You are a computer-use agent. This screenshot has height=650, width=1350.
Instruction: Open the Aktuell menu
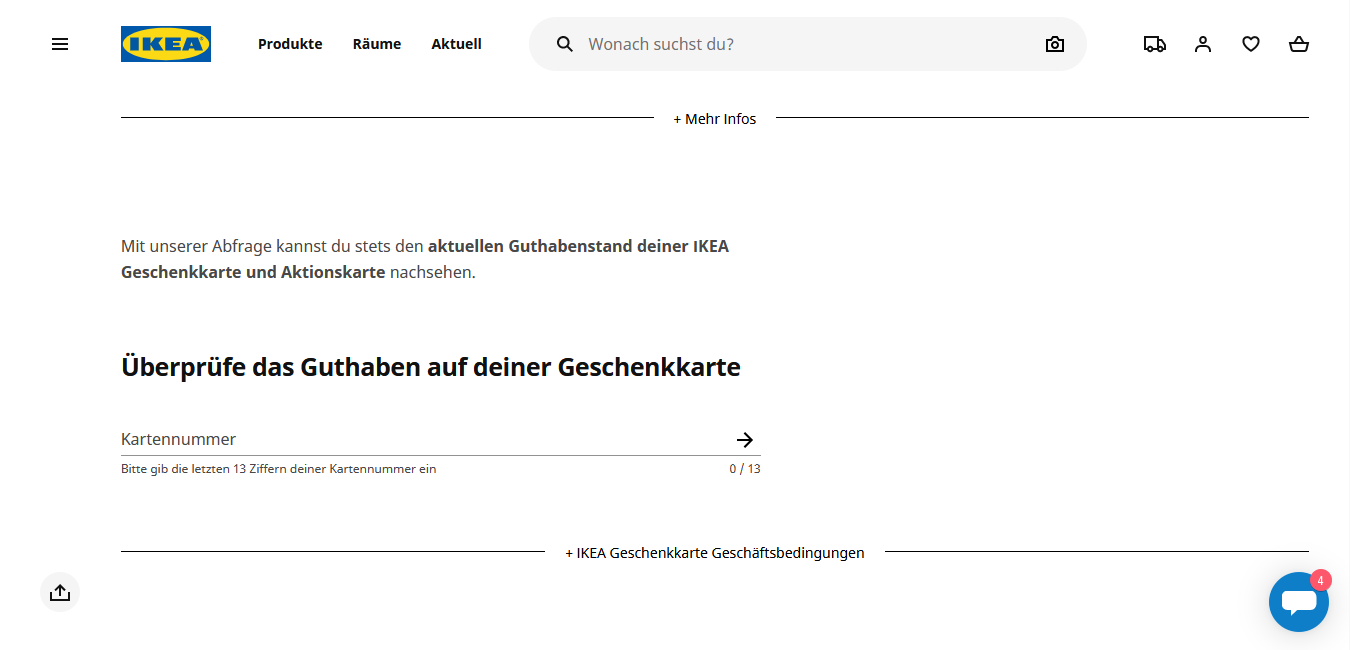tap(457, 44)
